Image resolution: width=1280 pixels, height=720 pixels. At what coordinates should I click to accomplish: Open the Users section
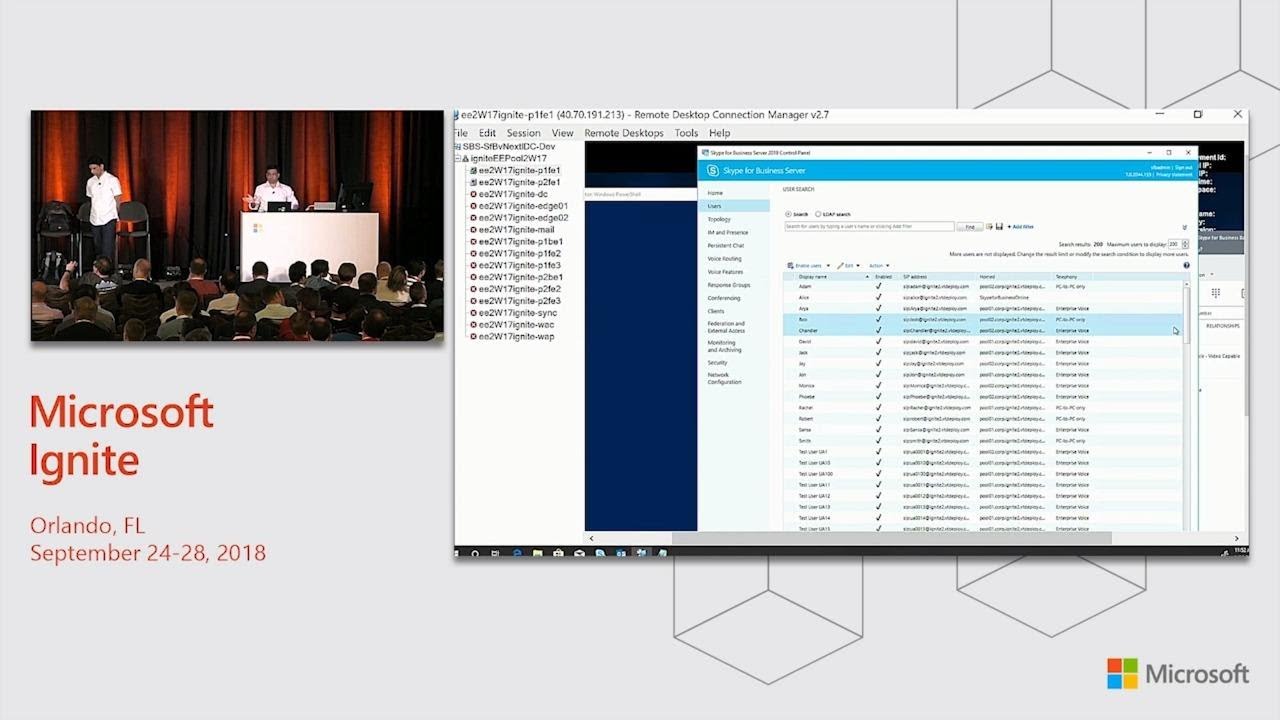[x=734, y=206]
